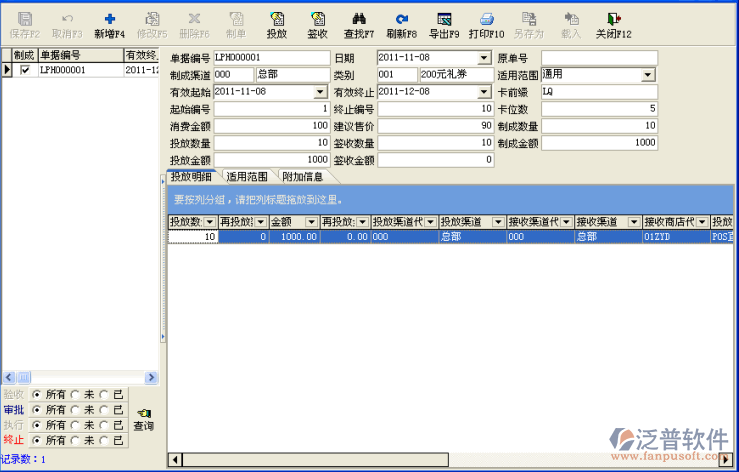739x472 pixels.
Task: Select the 未 radio option for 审批
Action: pyautogui.click(x=74, y=409)
